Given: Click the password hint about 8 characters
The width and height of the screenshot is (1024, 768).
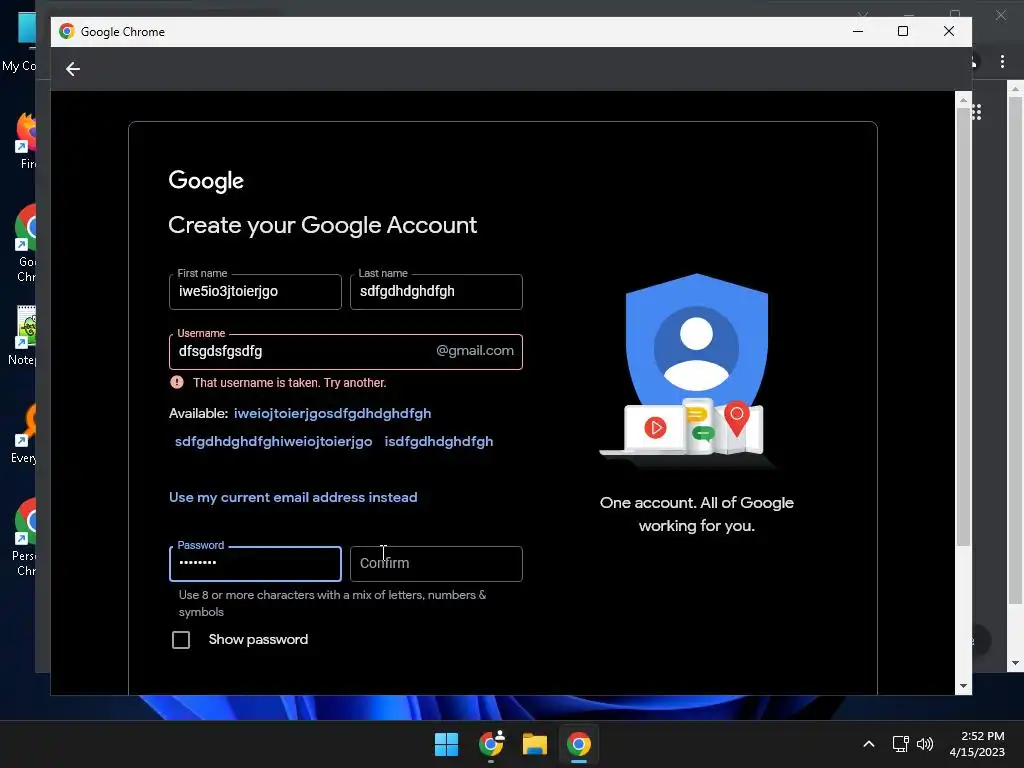Looking at the screenshot, I should (332, 603).
